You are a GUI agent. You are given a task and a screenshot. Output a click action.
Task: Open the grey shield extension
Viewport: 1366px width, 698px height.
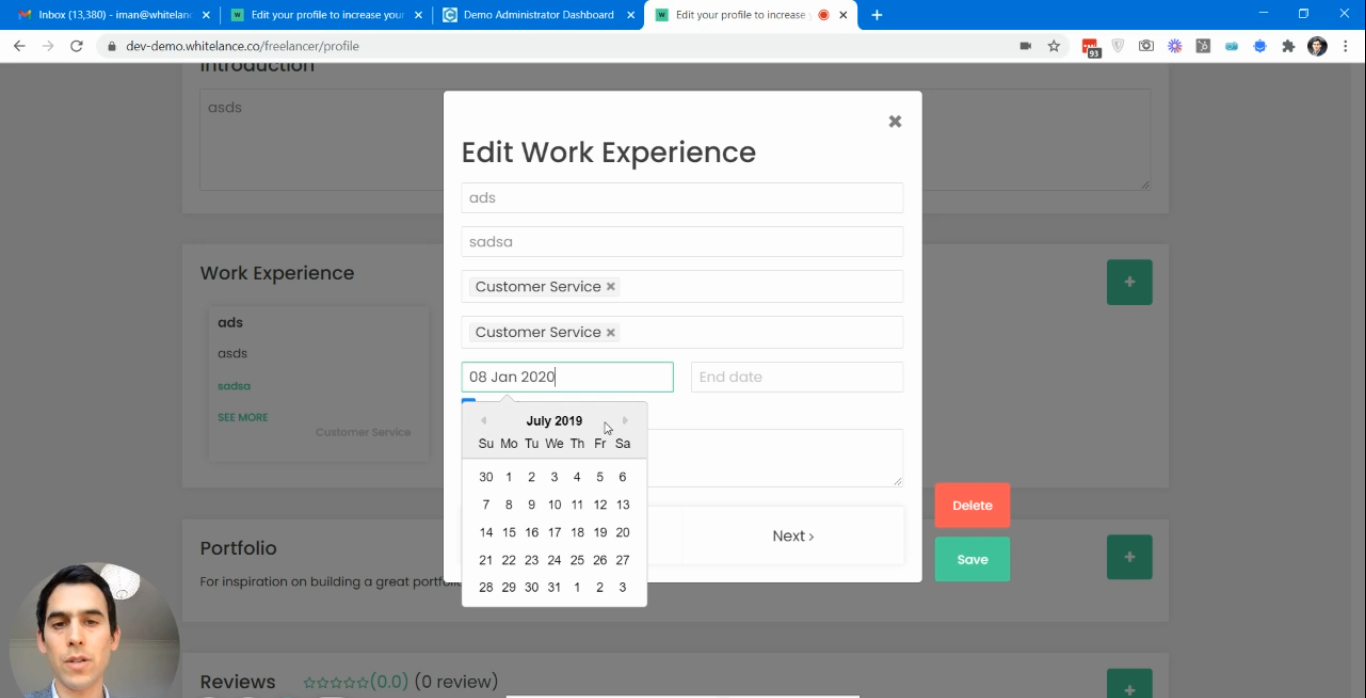1118,46
